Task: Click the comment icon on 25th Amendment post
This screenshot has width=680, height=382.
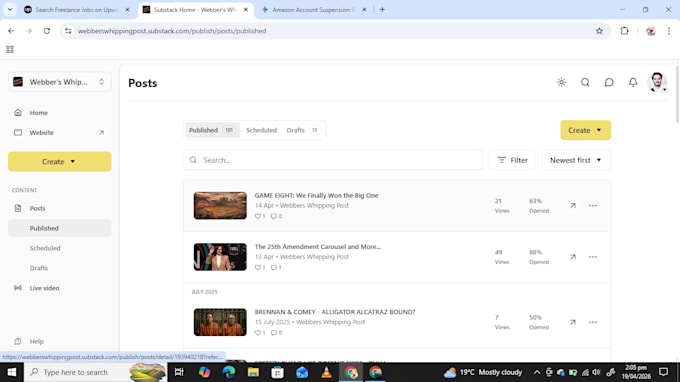Action: (274, 268)
